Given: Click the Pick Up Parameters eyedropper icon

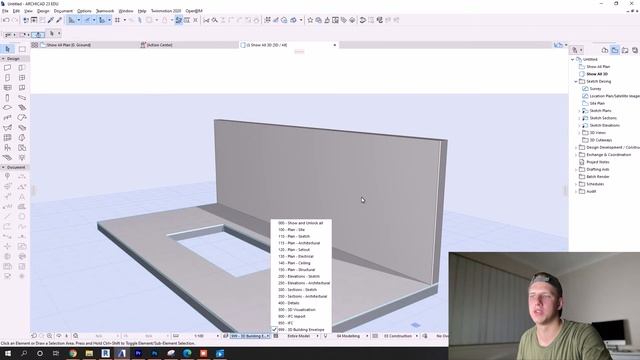Looking at the screenshot, I should point(51,20).
